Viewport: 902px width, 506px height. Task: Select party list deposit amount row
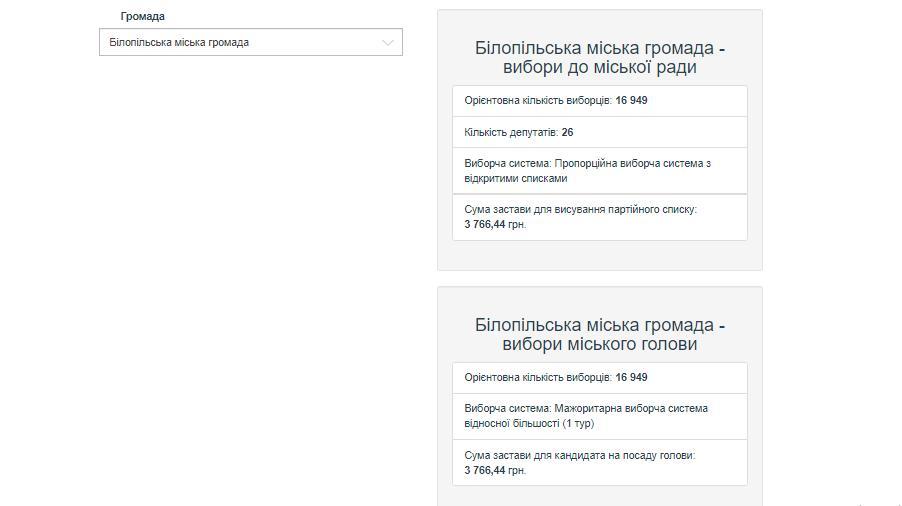pos(600,217)
